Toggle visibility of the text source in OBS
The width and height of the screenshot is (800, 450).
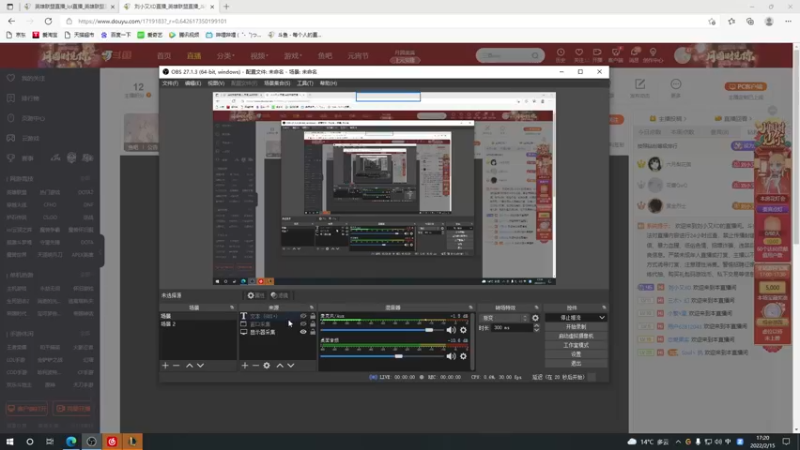coord(303,316)
